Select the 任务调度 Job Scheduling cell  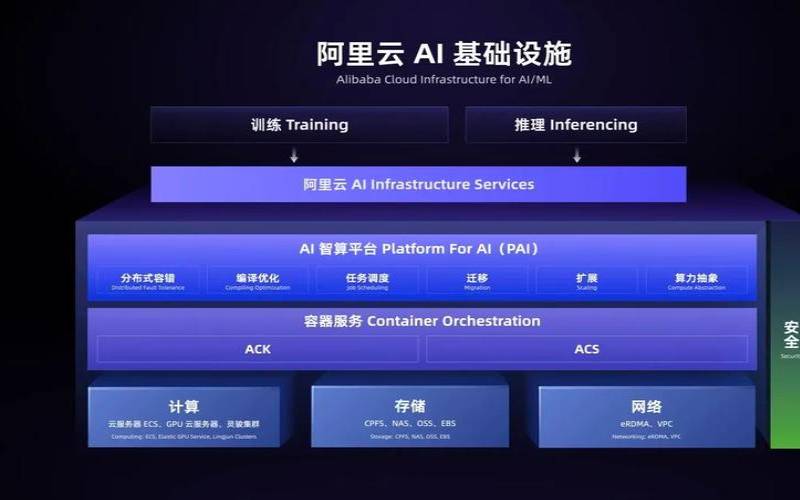coord(367,281)
